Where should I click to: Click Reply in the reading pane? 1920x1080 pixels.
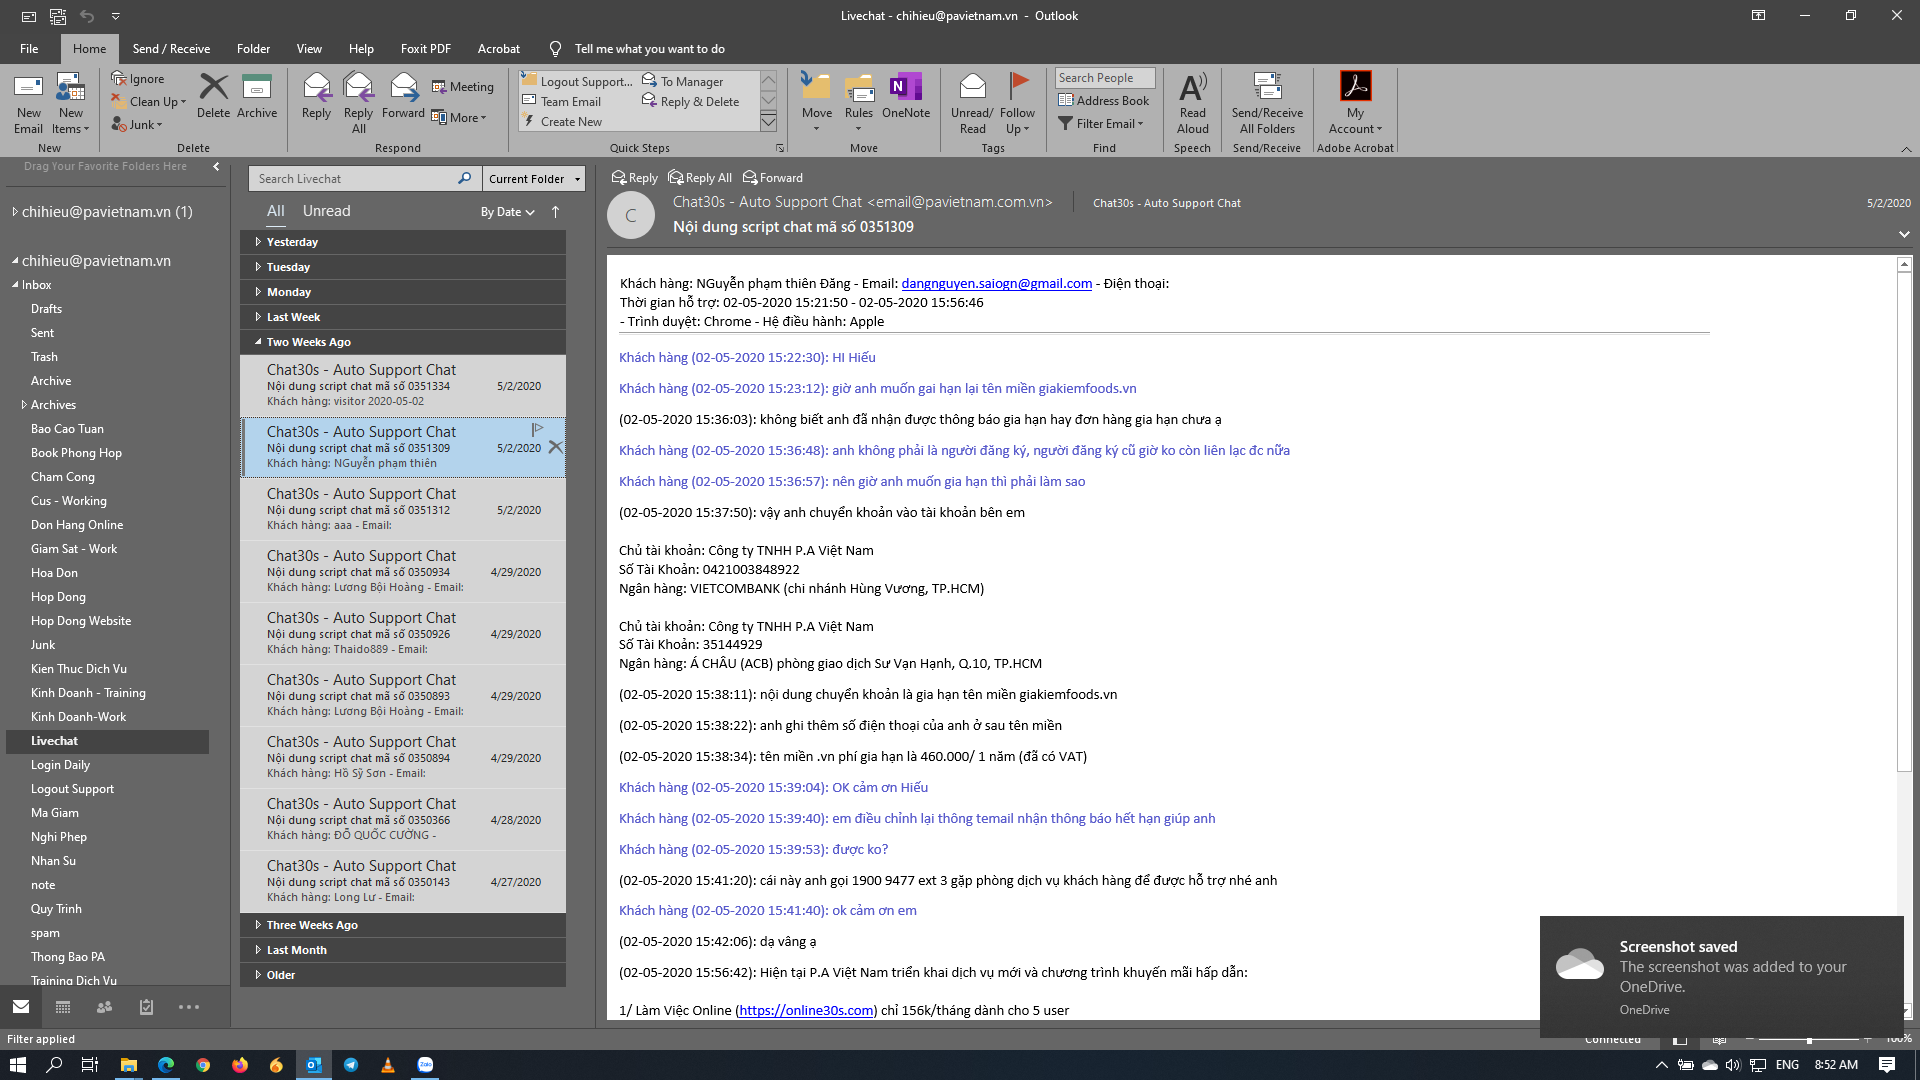click(x=635, y=178)
